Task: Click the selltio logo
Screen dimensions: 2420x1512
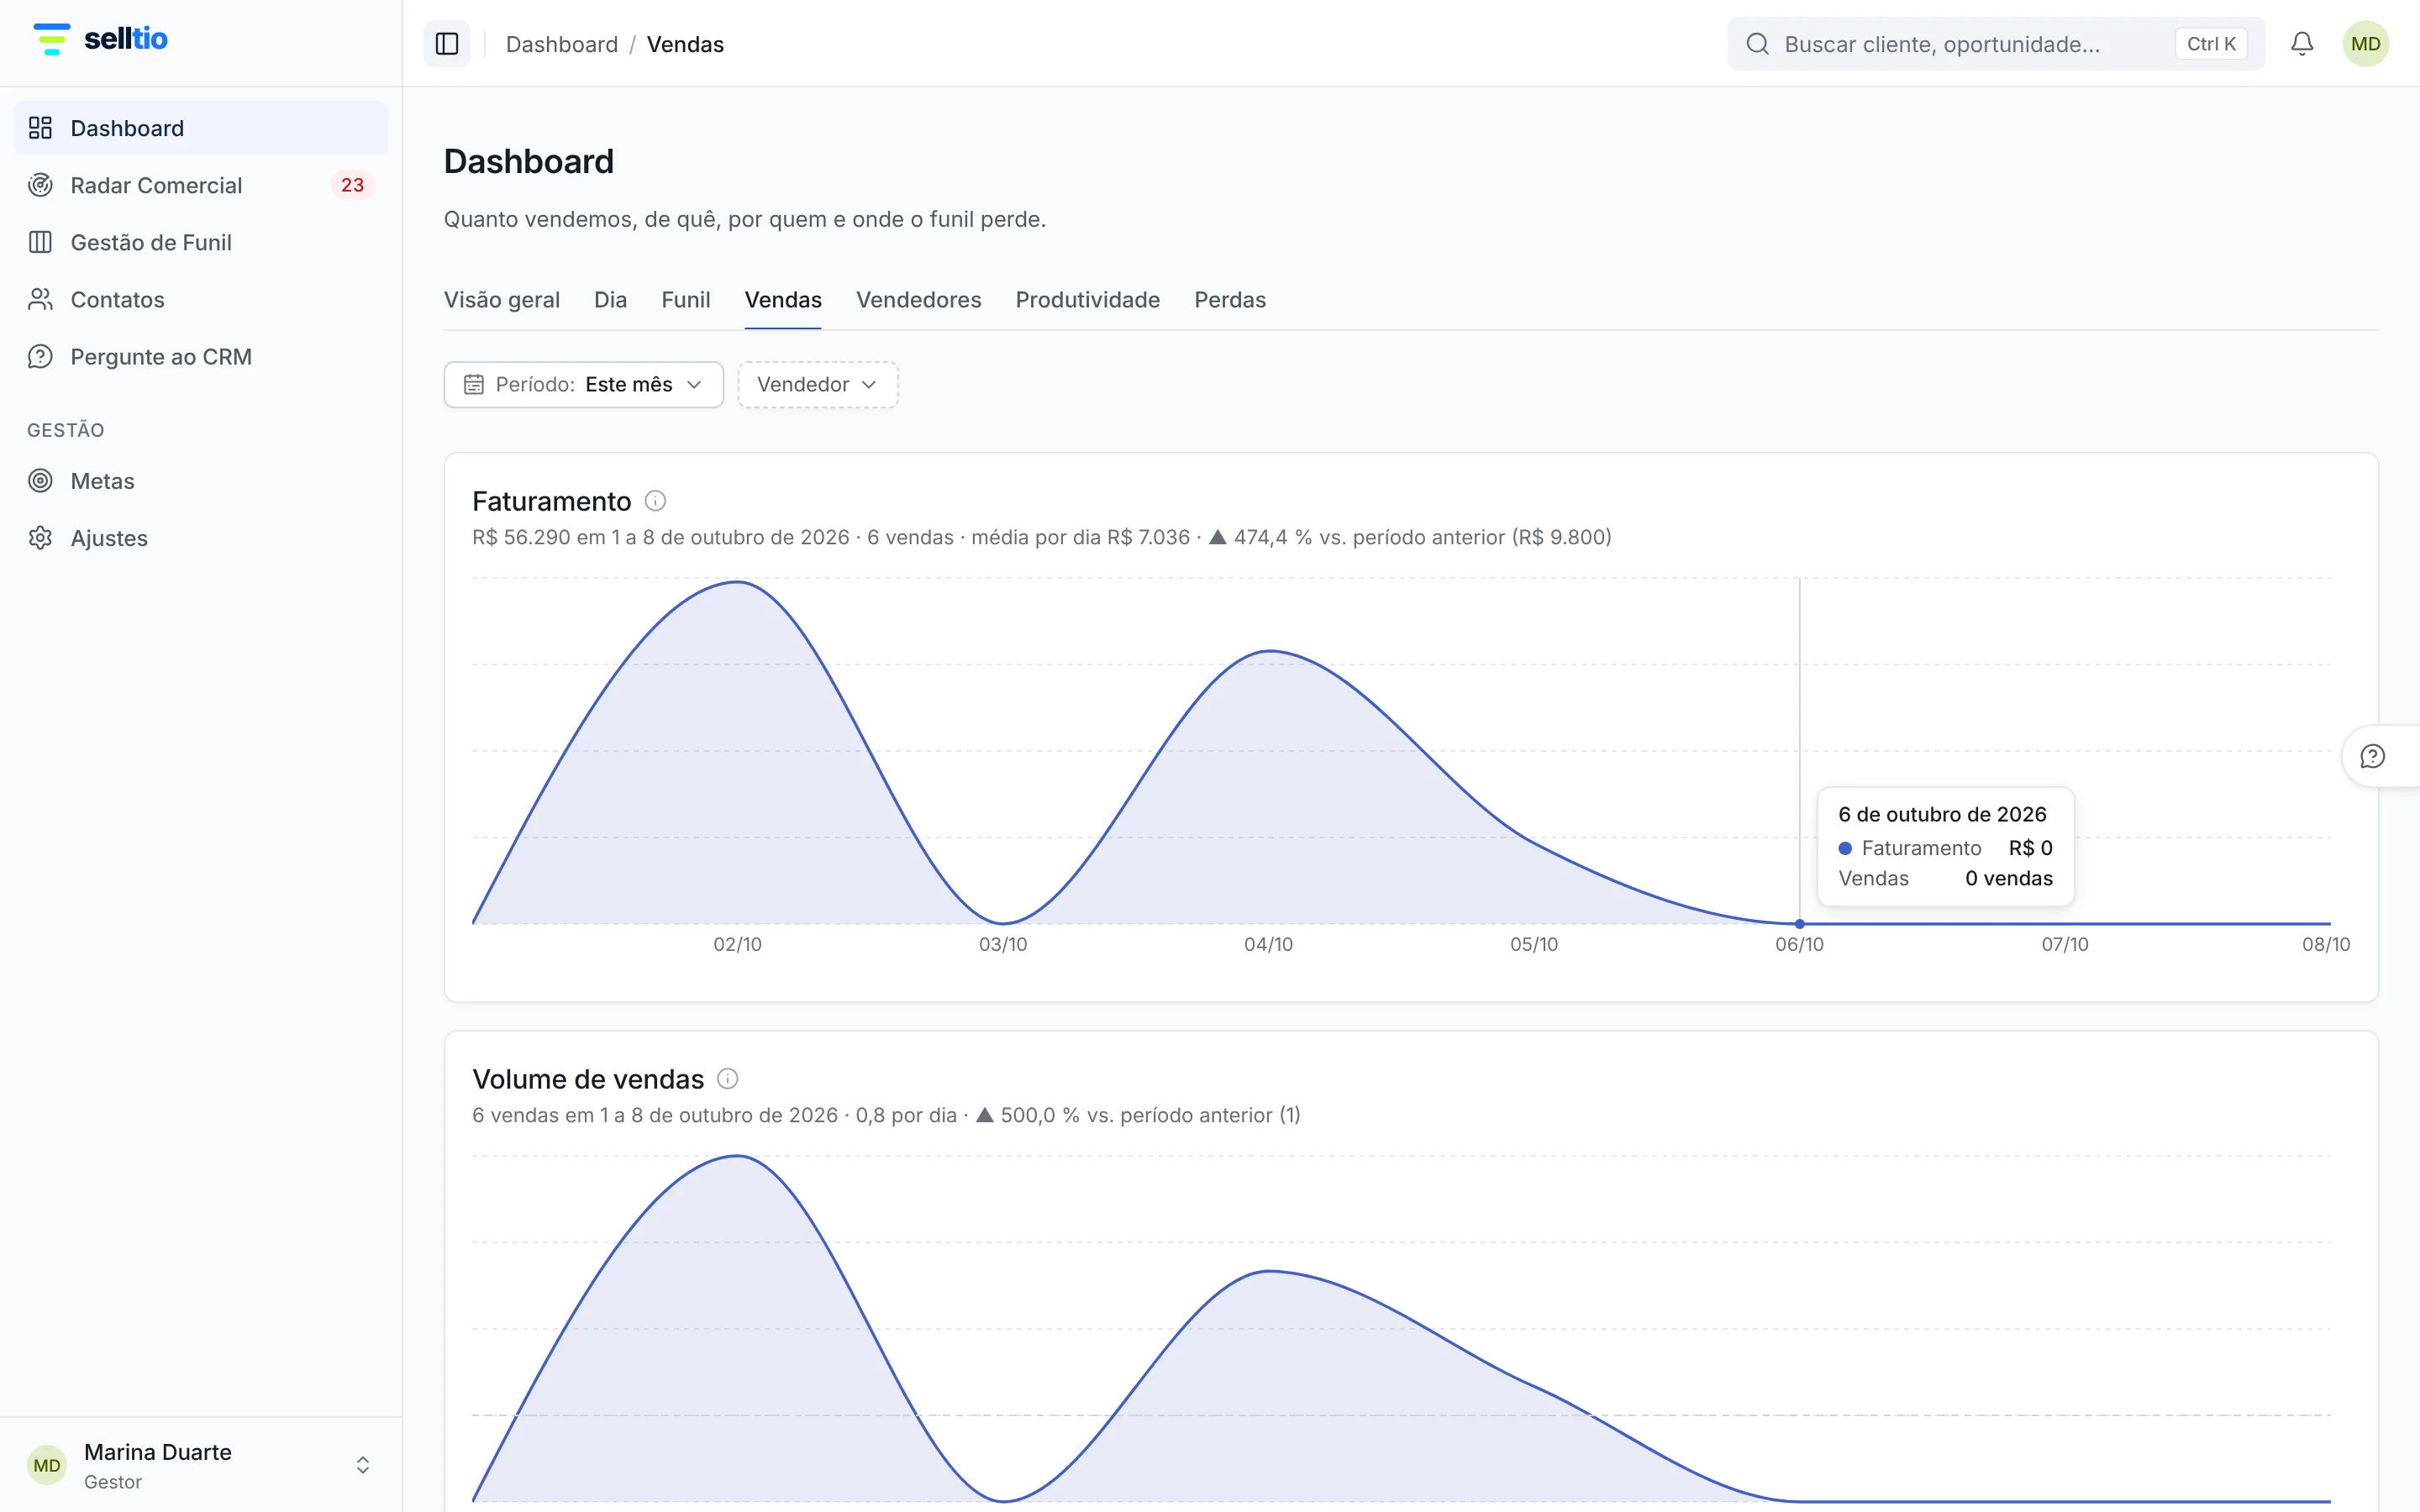Action: point(100,39)
